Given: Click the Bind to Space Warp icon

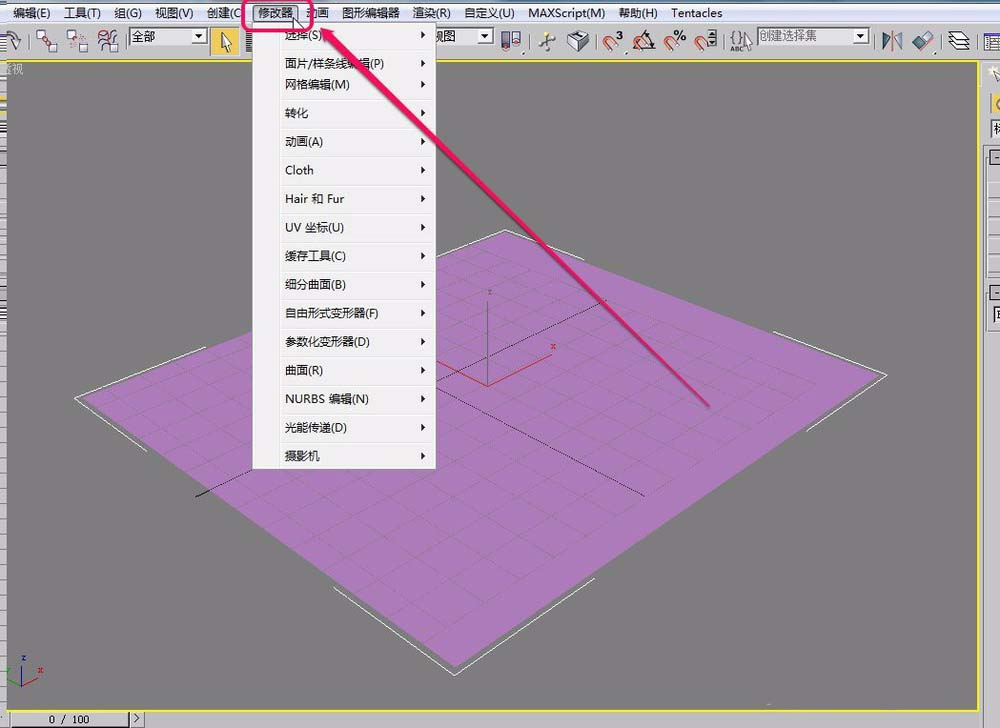Looking at the screenshot, I should pos(108,40).
